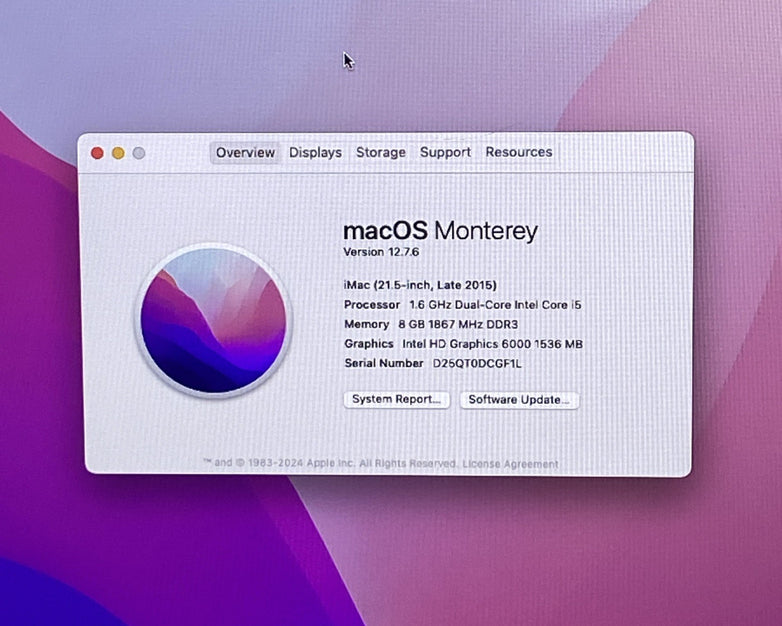This screenshot has height=626, width=782.
Task: Open the License Agreement link
Action: (512, 464)
